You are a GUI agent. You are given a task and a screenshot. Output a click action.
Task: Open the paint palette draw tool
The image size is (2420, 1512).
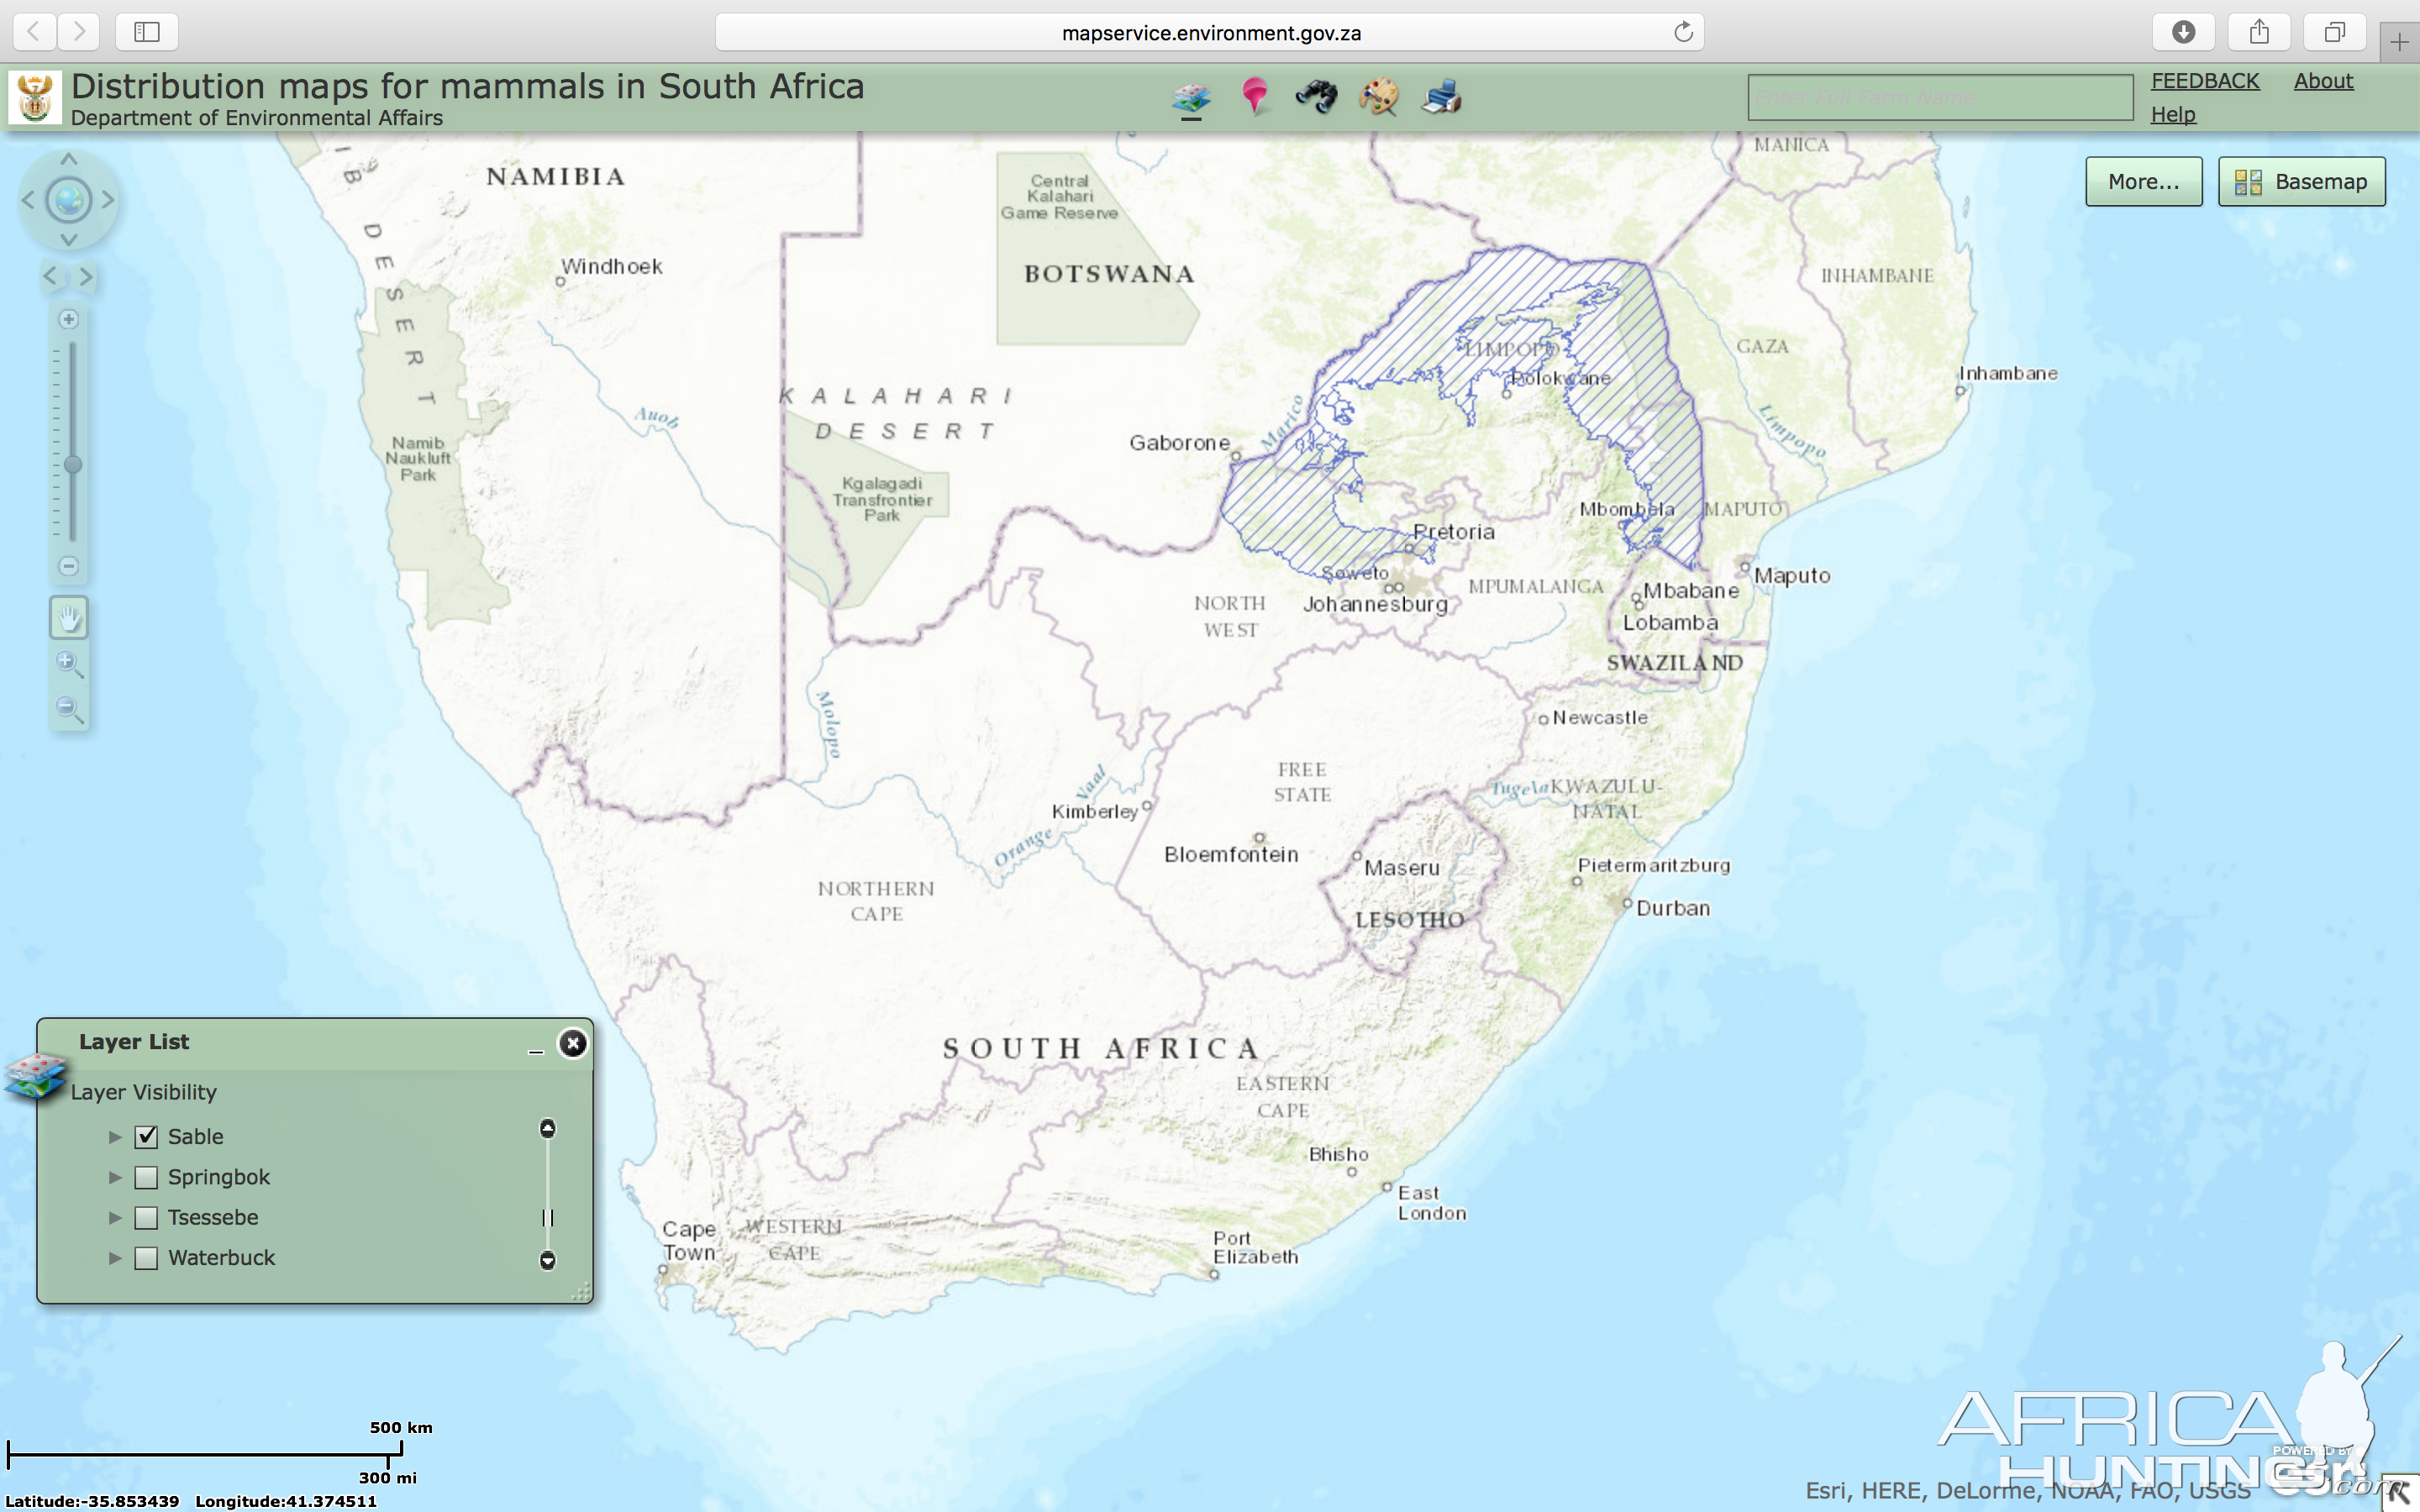tap(1379, 97)
